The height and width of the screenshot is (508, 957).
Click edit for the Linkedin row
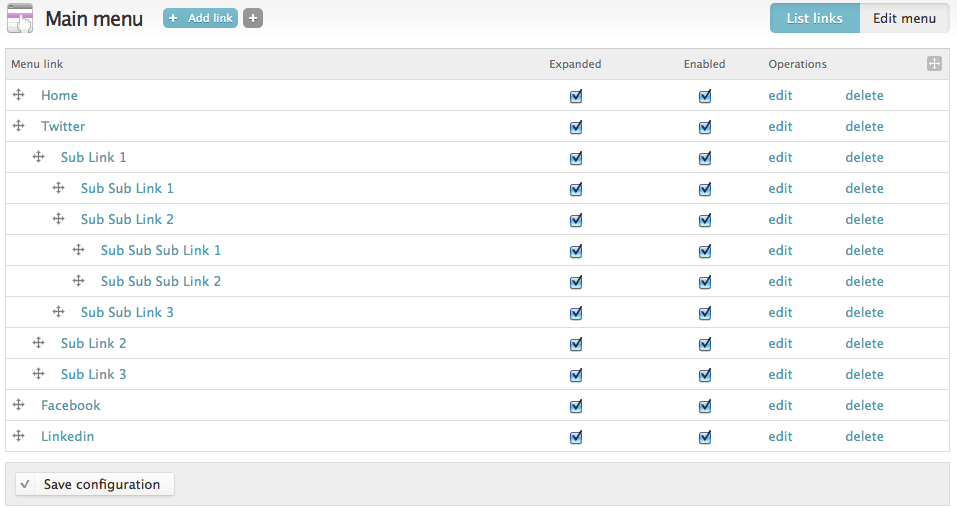click(780, 437)
